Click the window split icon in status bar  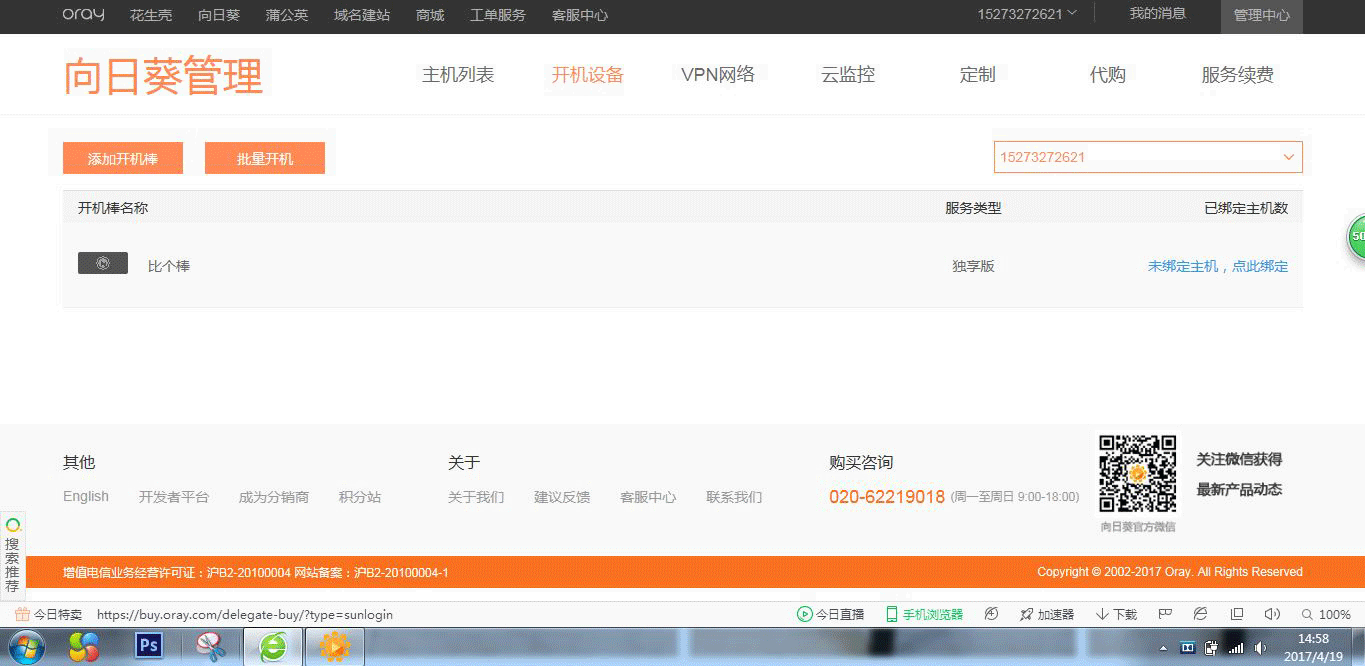point(1237,614)
